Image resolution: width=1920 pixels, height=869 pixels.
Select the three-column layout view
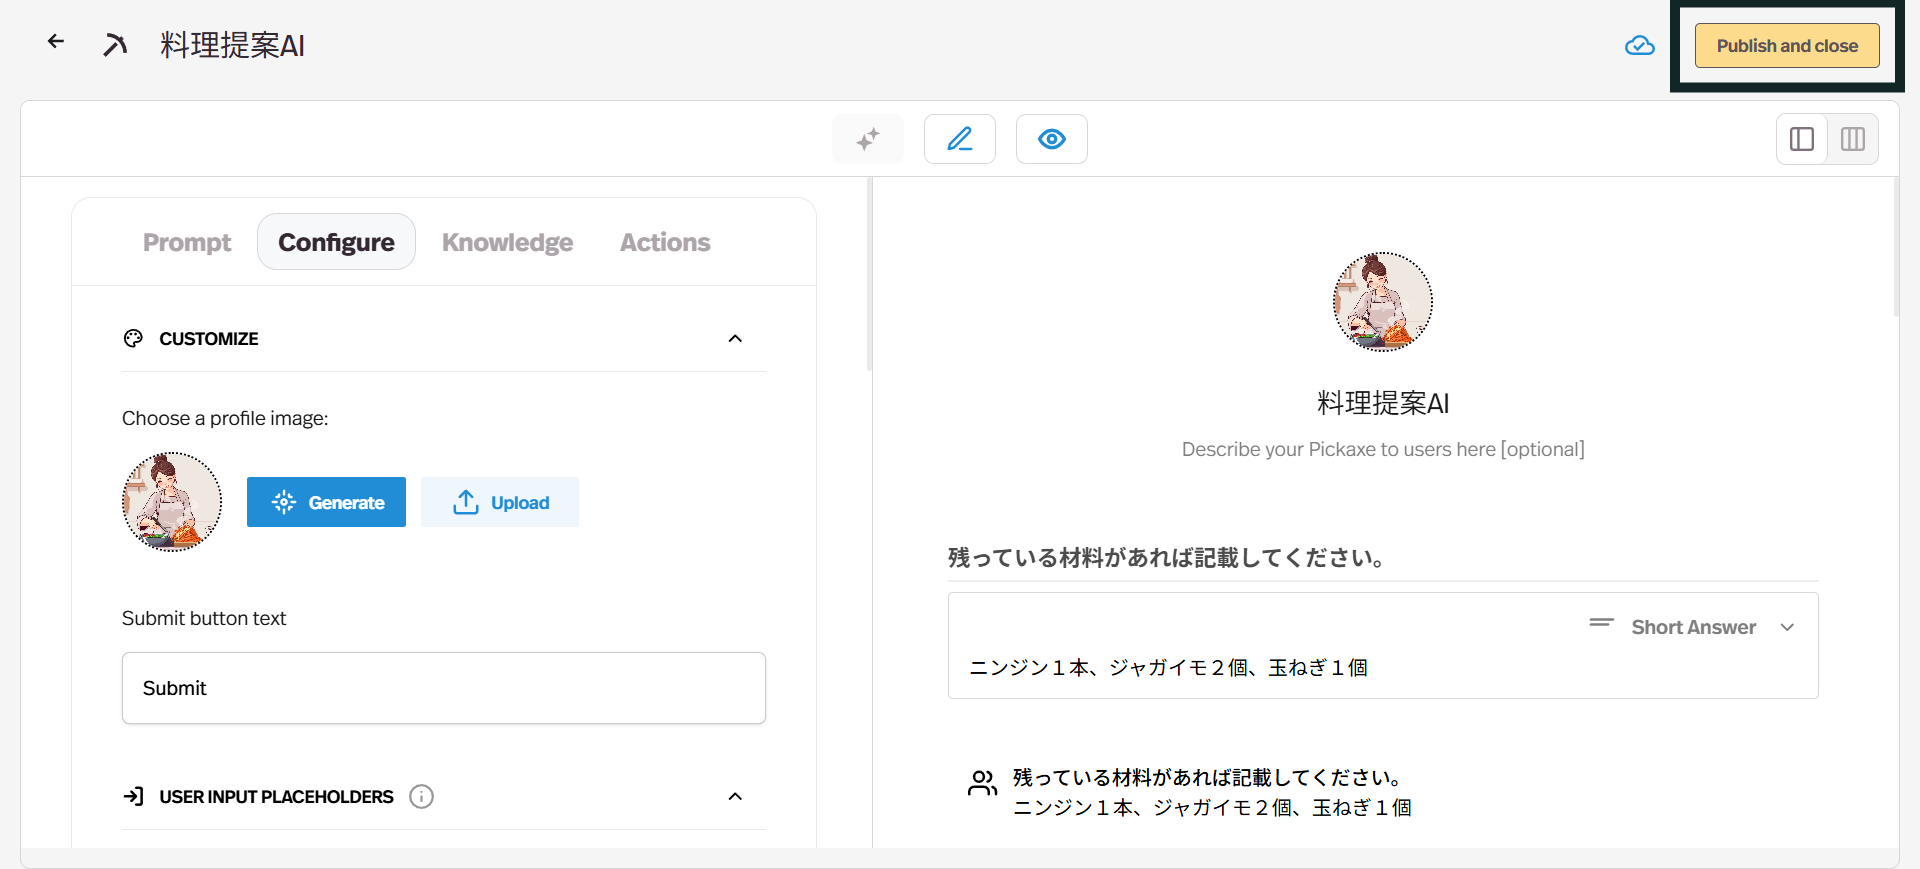point(1853,139)
